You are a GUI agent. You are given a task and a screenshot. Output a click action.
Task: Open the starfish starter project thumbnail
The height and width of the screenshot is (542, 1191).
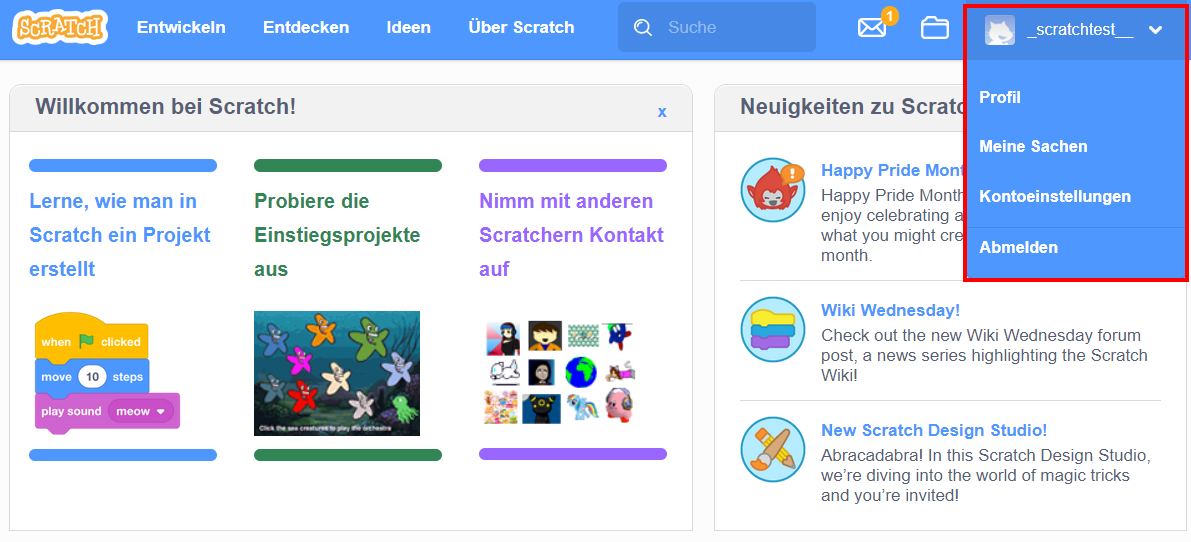pos(337,373)
